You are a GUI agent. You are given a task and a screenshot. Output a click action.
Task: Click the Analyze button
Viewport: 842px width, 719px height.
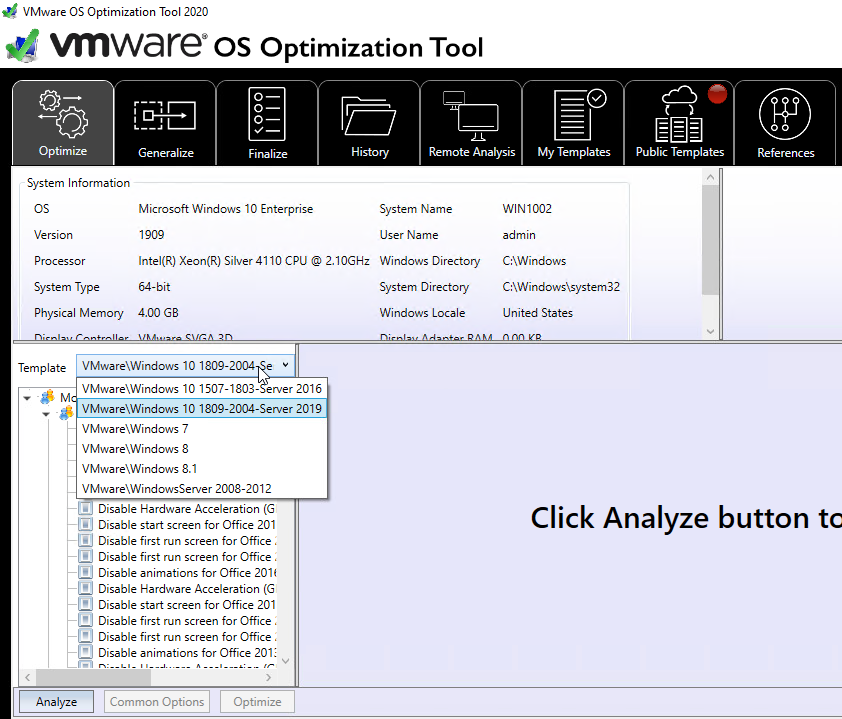(x=56, y=701)
